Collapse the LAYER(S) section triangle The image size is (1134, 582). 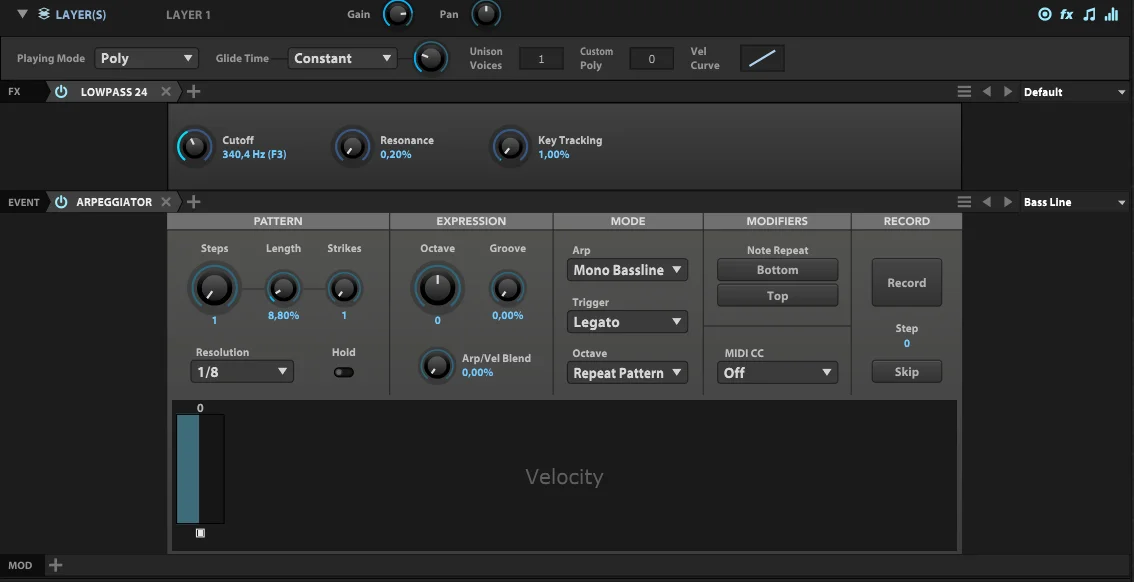click(22, 14)
